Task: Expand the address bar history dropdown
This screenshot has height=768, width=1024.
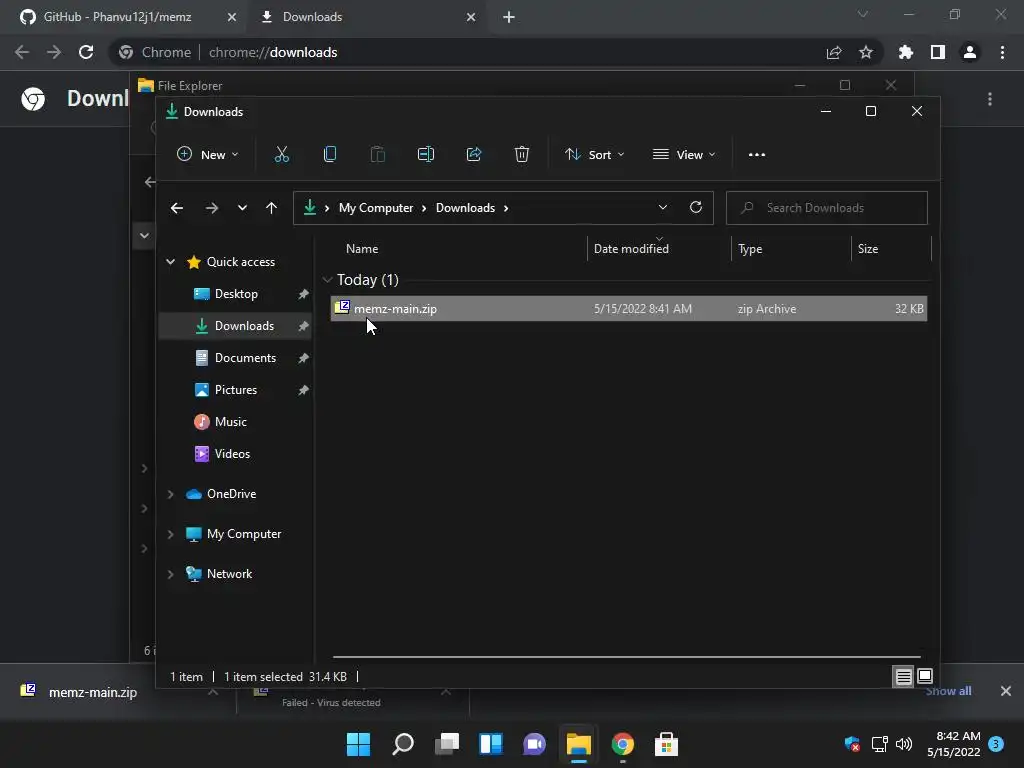Action: click(x=663, y=208)
